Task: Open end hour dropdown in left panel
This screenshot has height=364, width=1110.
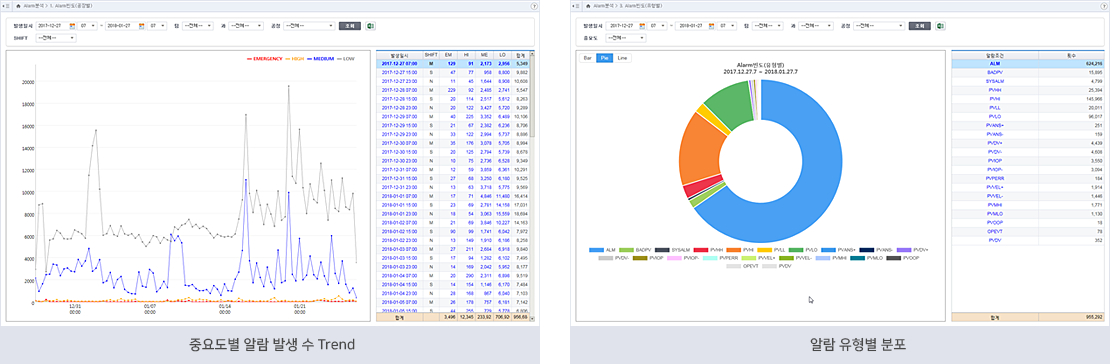Action: tap(157, 25)
